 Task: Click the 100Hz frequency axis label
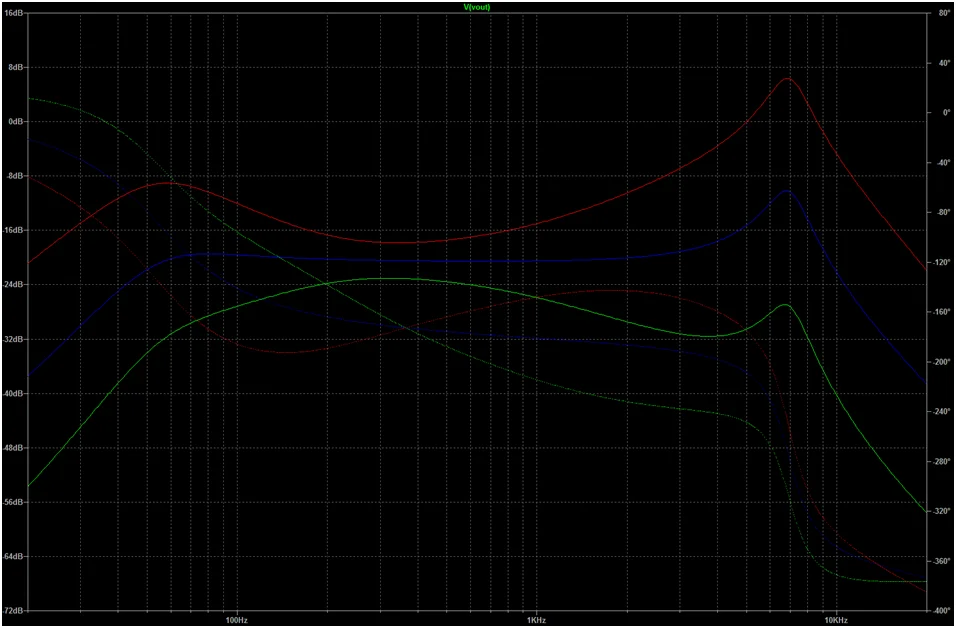[x=237, y=619]
